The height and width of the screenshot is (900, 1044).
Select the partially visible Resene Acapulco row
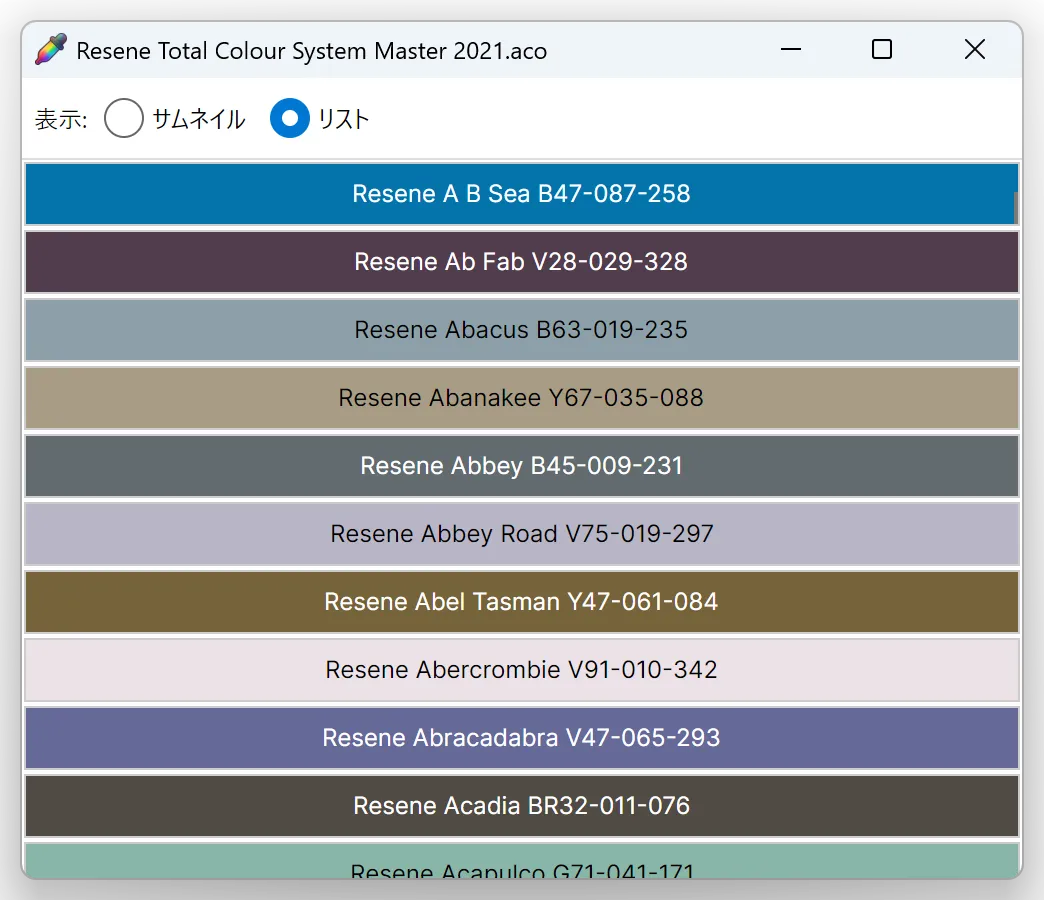point(520,862)
